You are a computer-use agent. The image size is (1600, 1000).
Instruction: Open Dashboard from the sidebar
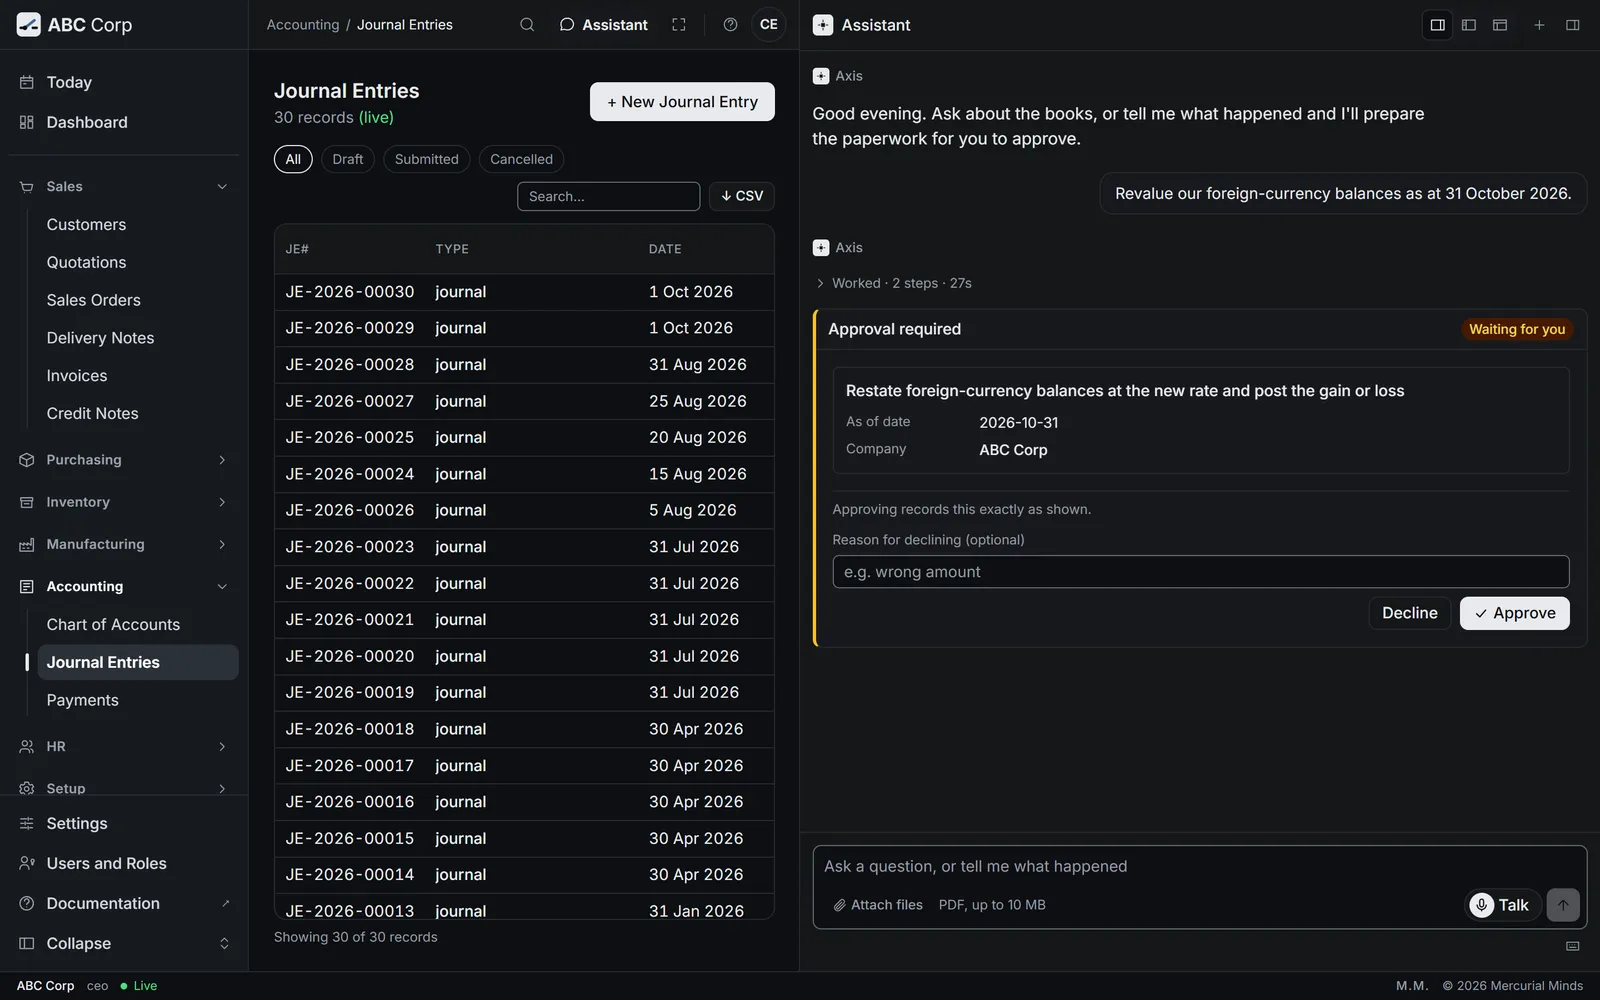[124, 122]
